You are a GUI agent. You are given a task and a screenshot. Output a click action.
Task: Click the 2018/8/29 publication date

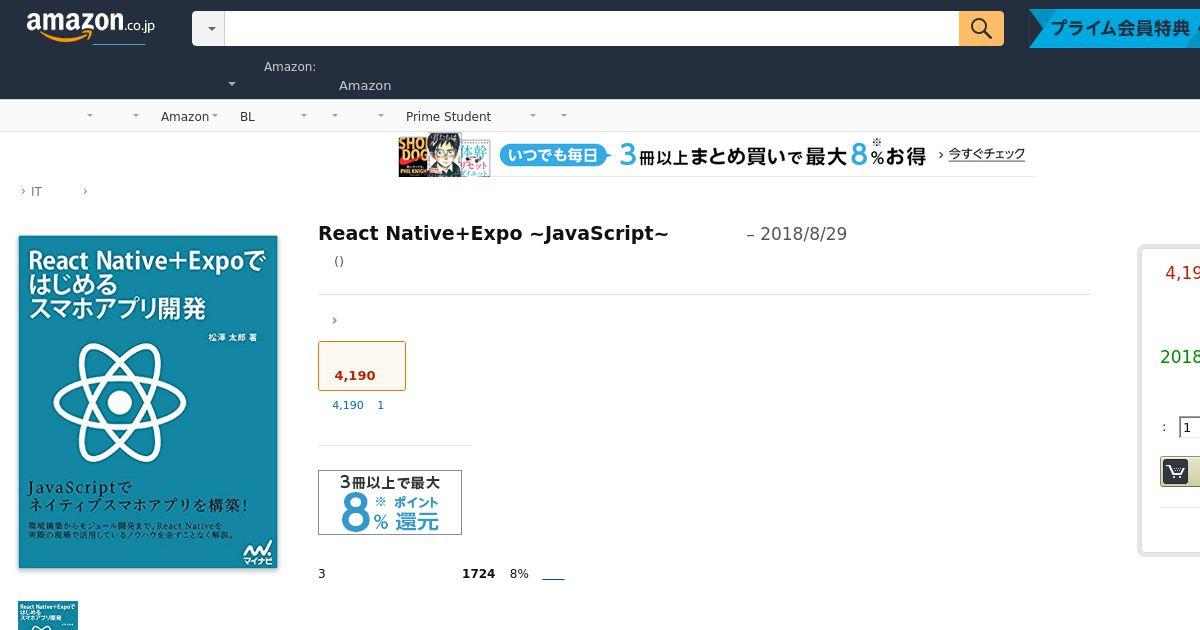pos(803,234)
